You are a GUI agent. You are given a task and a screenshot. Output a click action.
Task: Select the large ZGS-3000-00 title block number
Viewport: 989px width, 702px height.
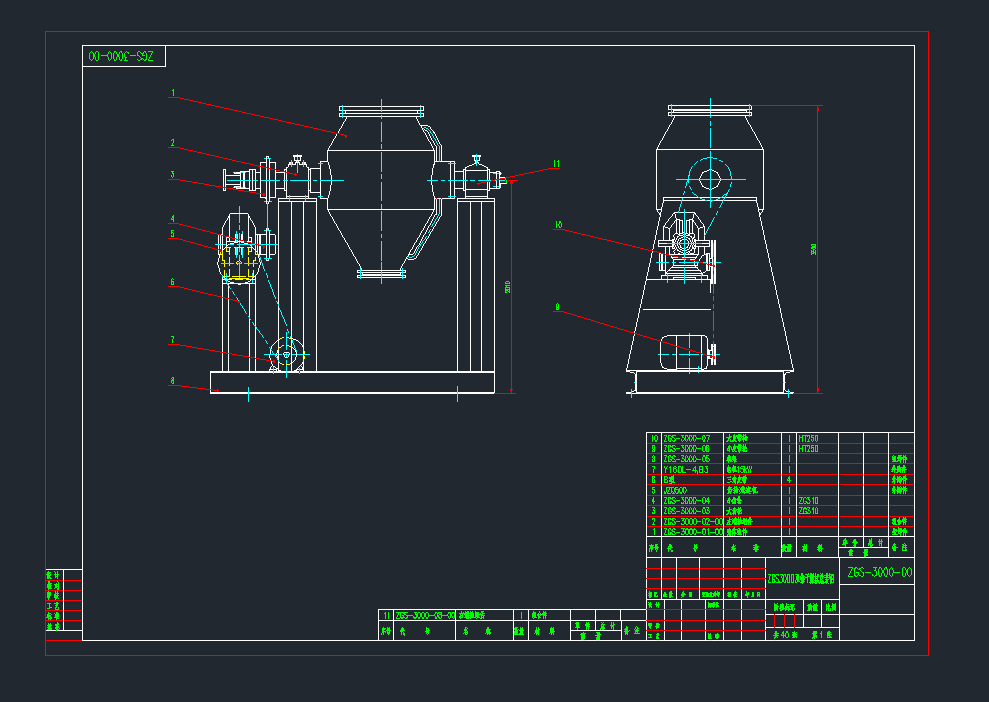[x=879, y=573]
